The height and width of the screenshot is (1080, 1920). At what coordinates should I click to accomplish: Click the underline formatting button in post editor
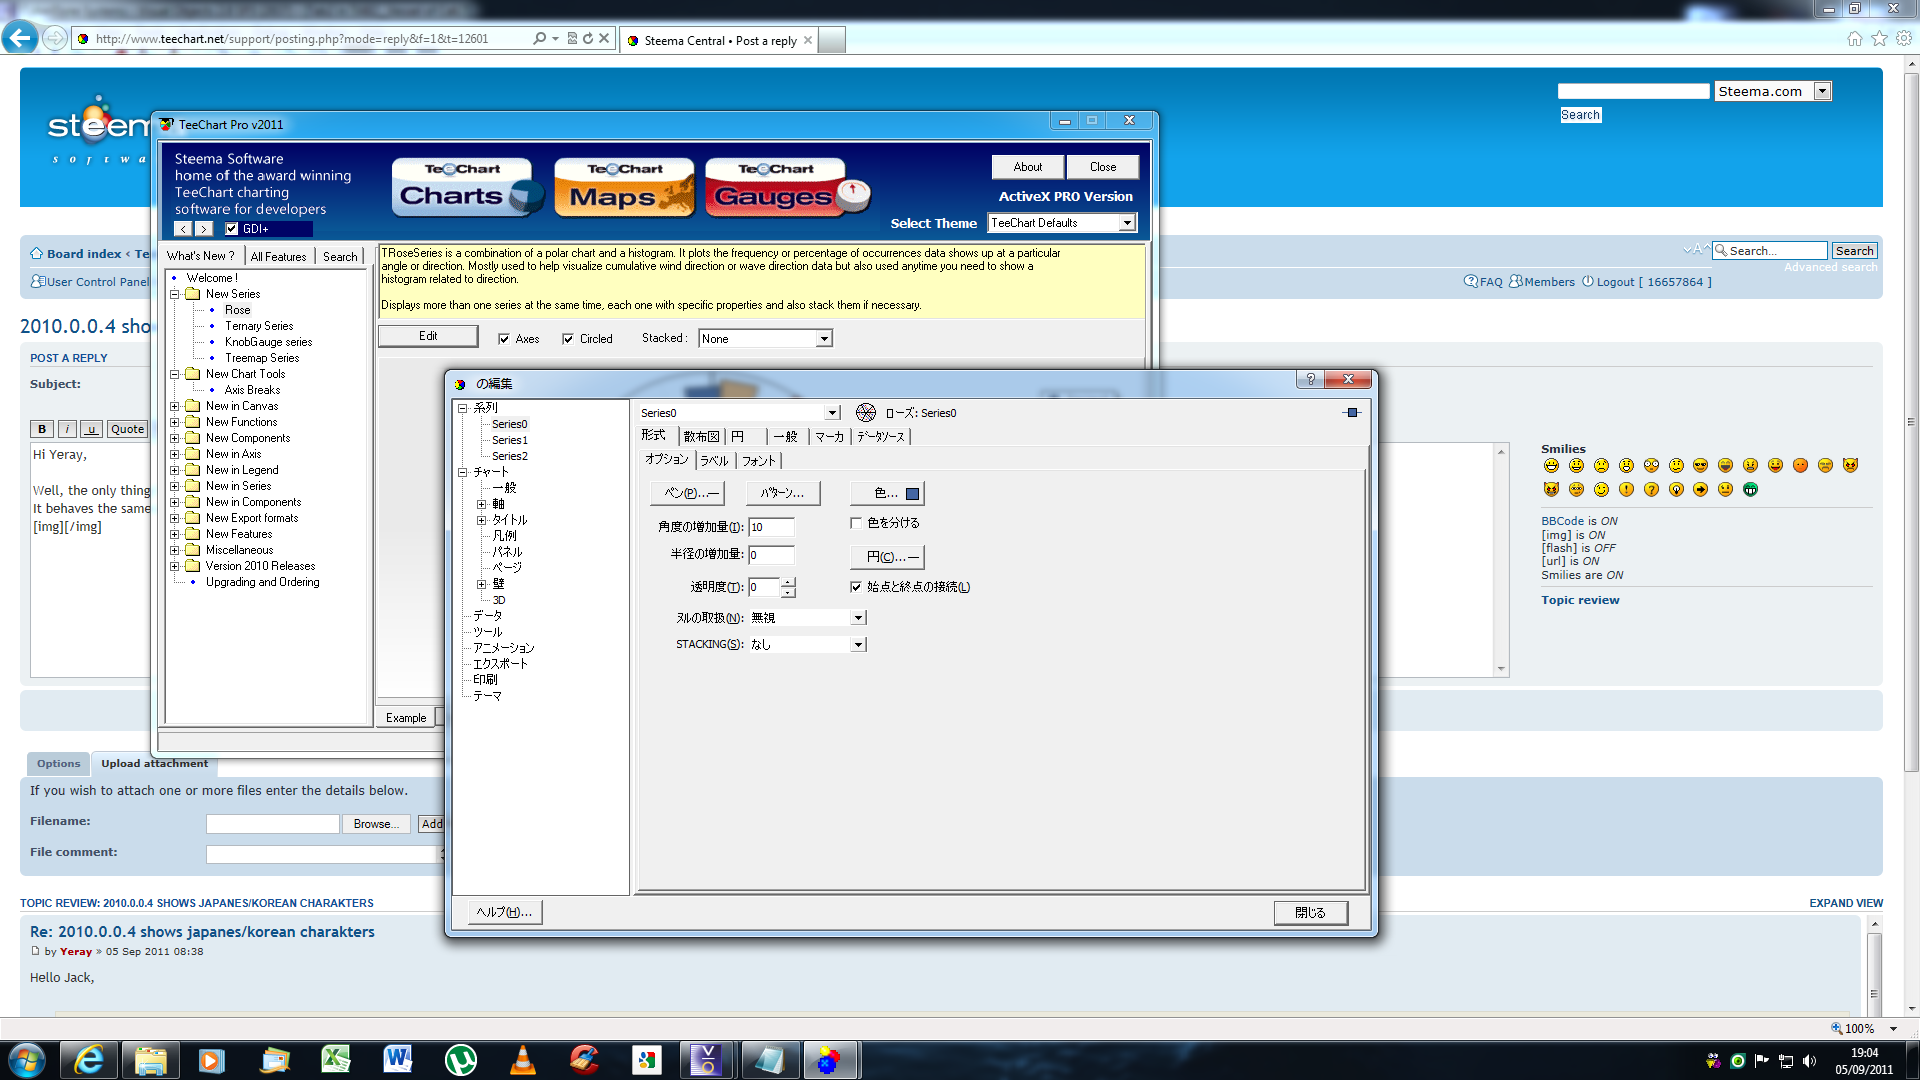pyautogui.click(x=91, y=429)
